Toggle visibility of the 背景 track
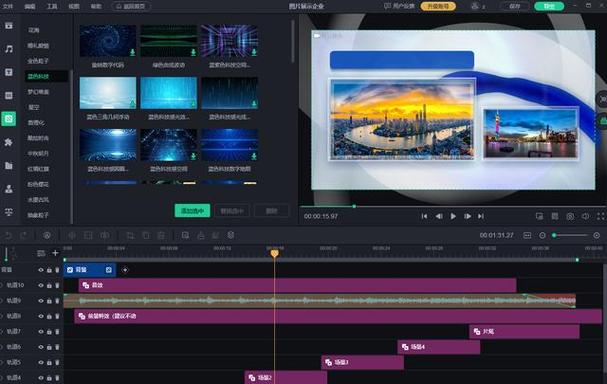This screenshot has height=384, width=607. coord(41,270)
